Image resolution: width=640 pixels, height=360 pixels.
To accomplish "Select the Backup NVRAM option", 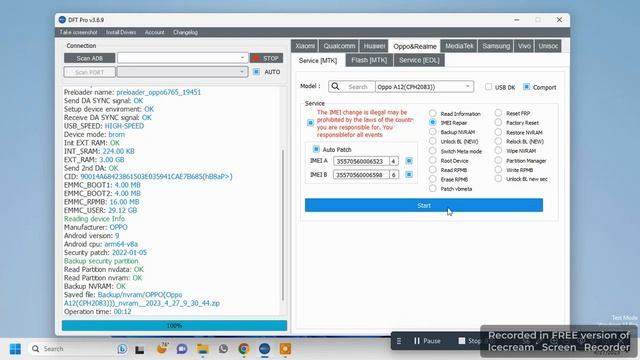I will tap(433, 132).
